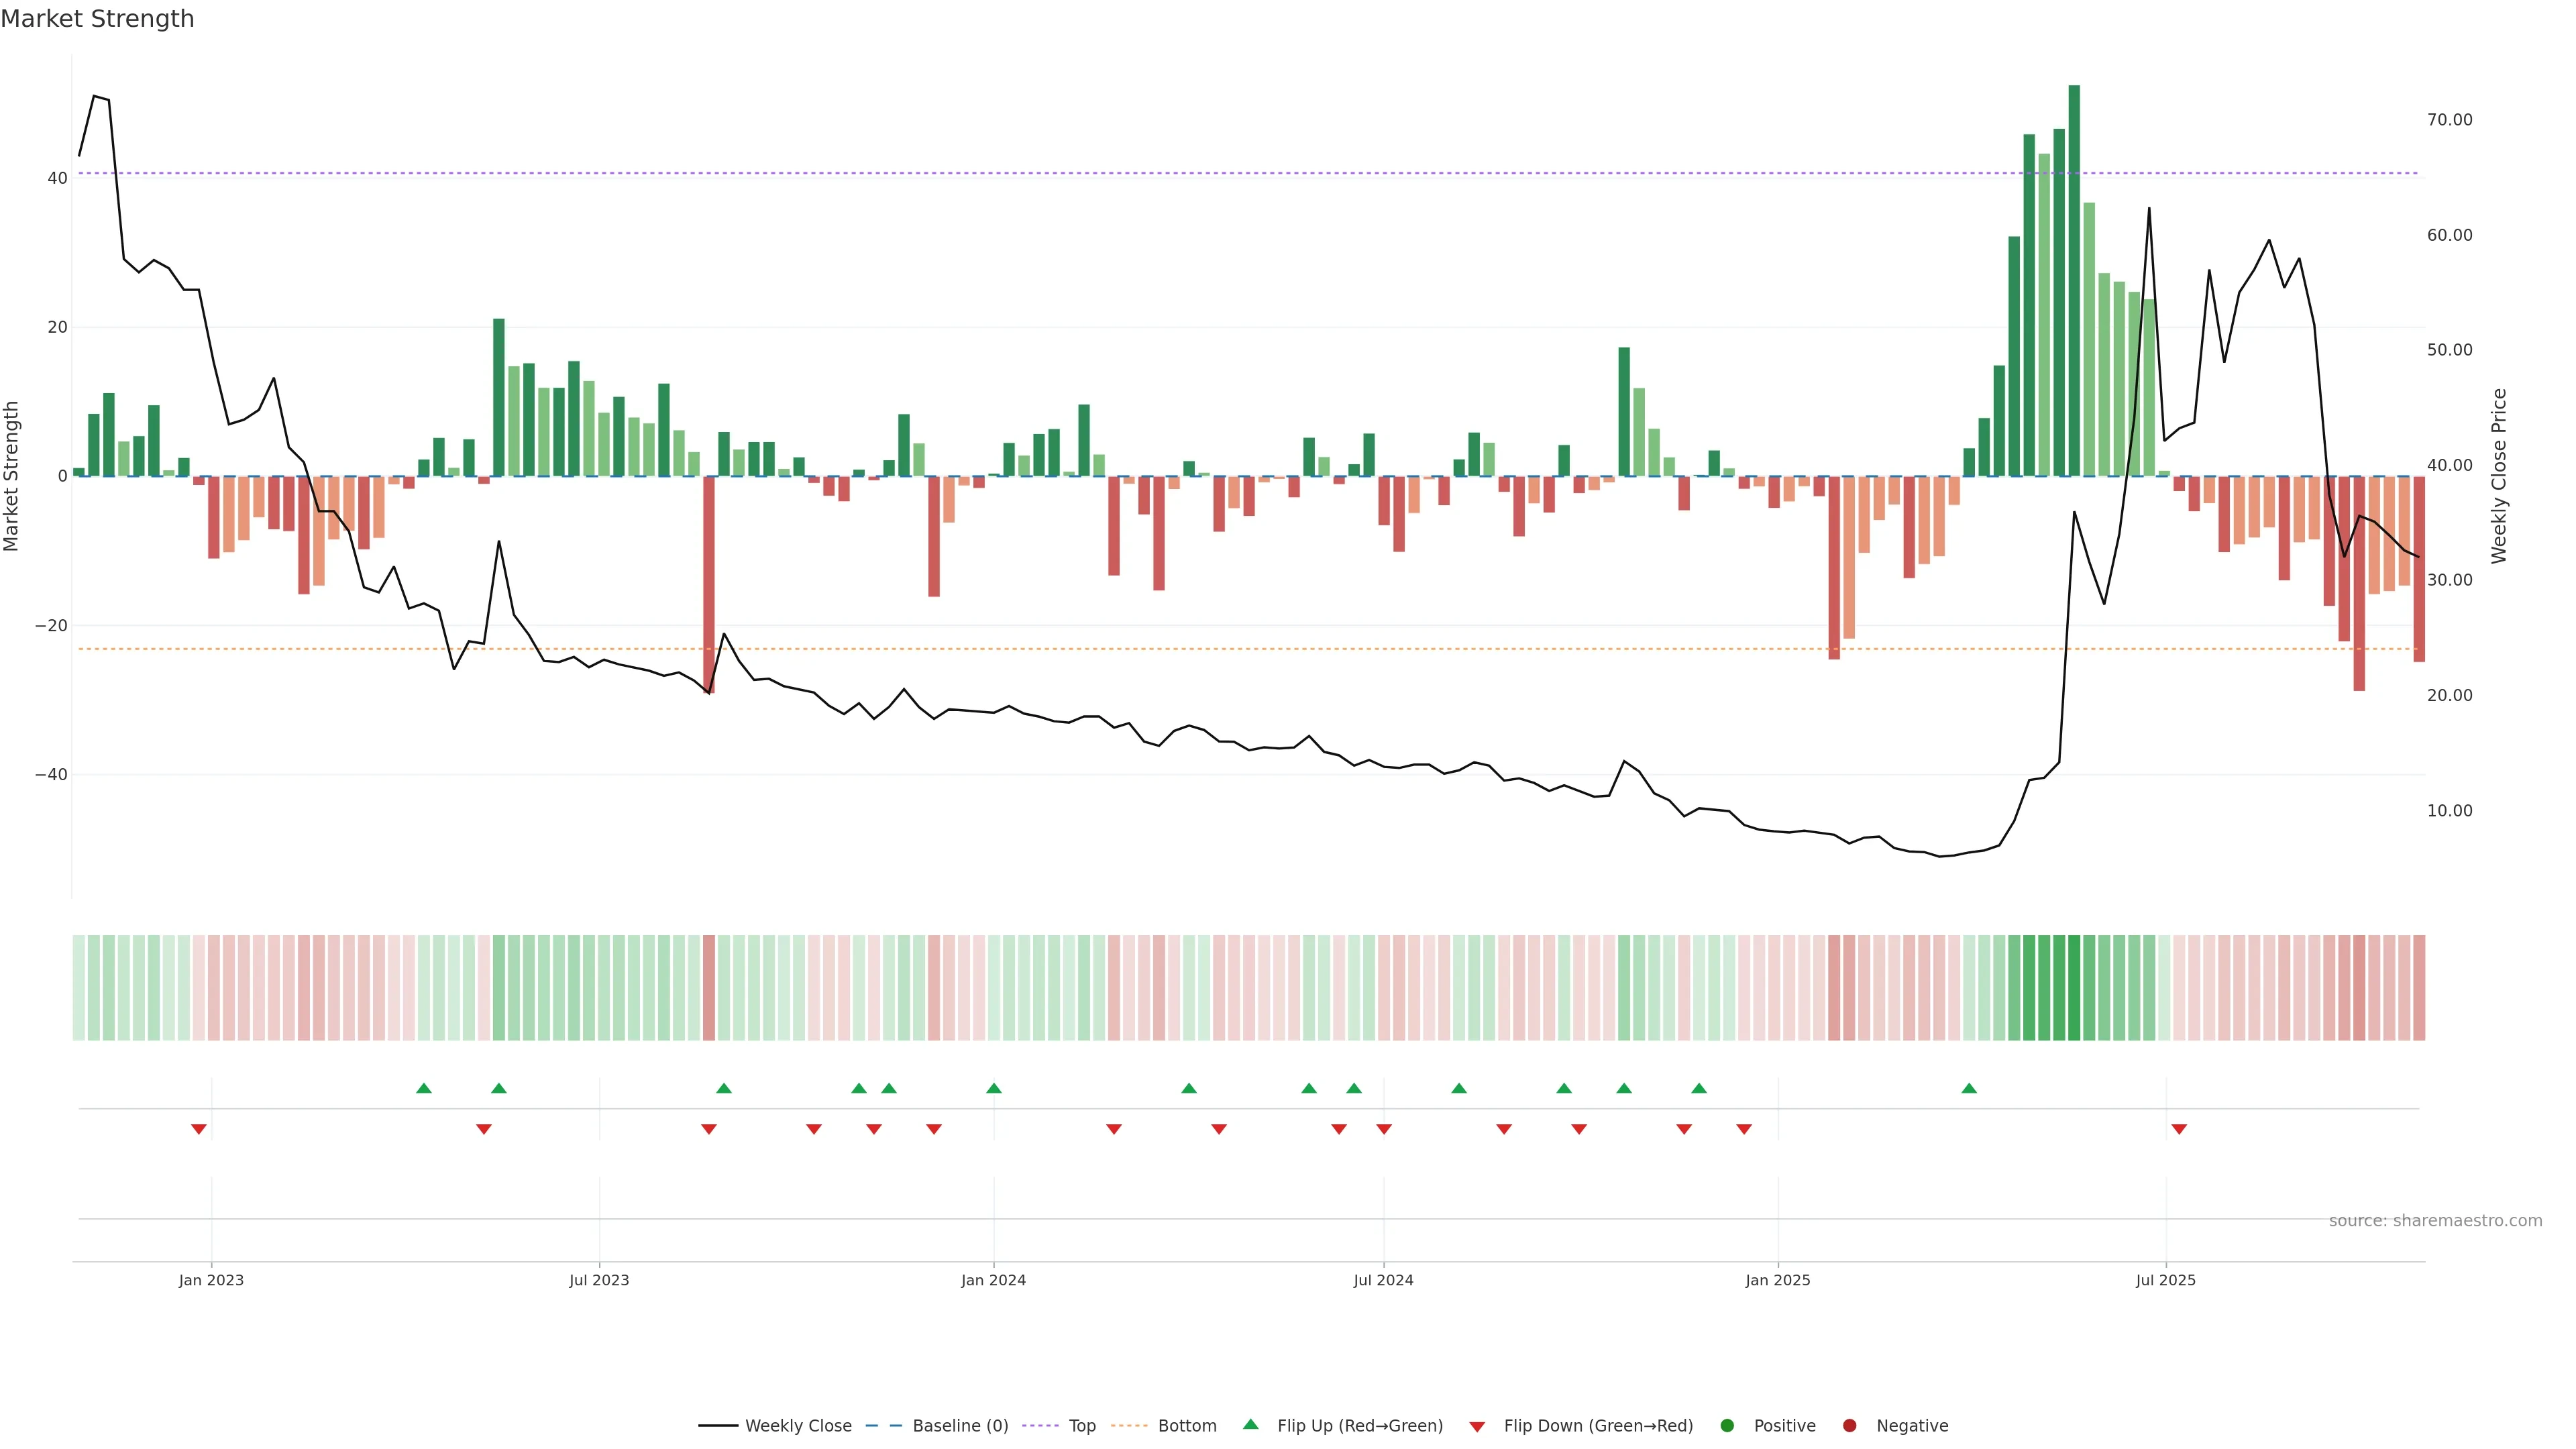Click the sharemaestro.com source text
This screenshot has height=1449, width=2576.
[2435, 1221]
